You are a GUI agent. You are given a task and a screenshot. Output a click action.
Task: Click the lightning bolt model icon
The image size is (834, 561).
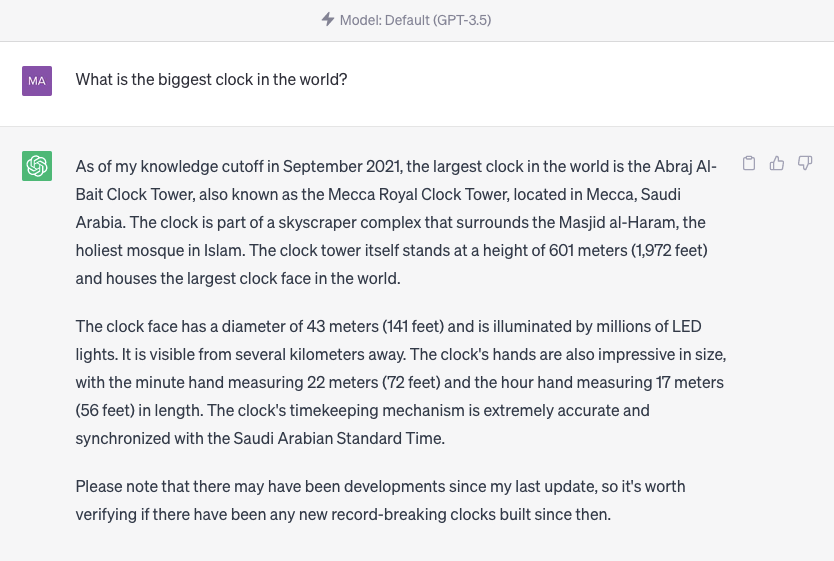click(x=328, y=20)
